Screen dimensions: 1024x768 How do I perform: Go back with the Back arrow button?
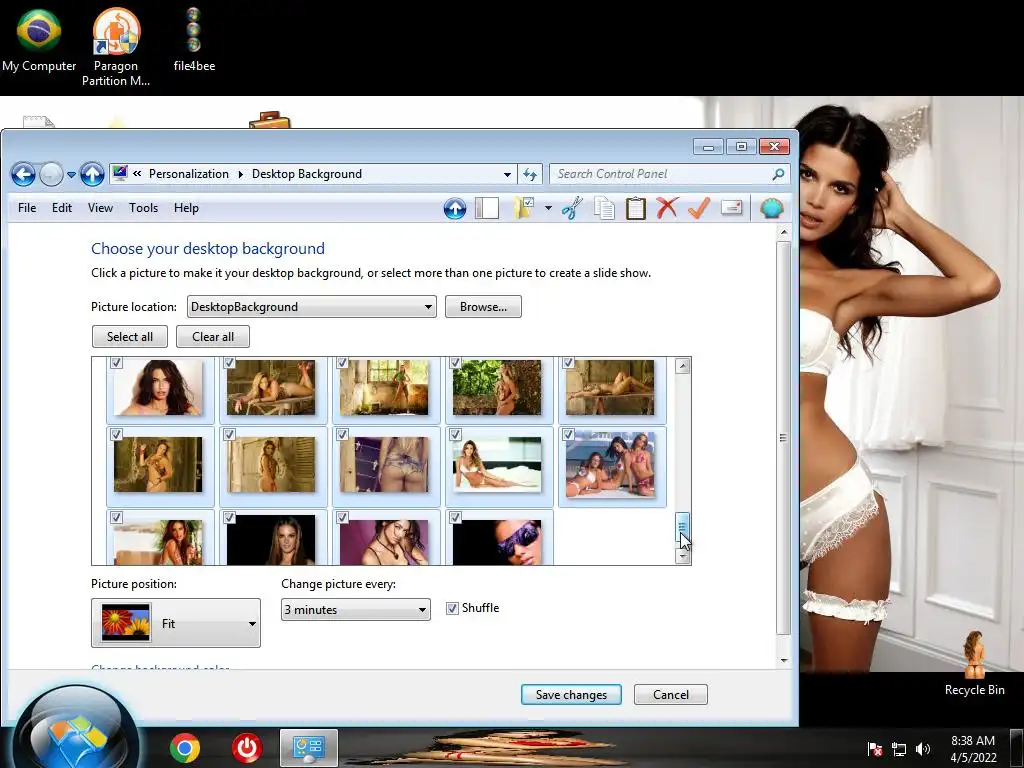click(x=24, y=174)
